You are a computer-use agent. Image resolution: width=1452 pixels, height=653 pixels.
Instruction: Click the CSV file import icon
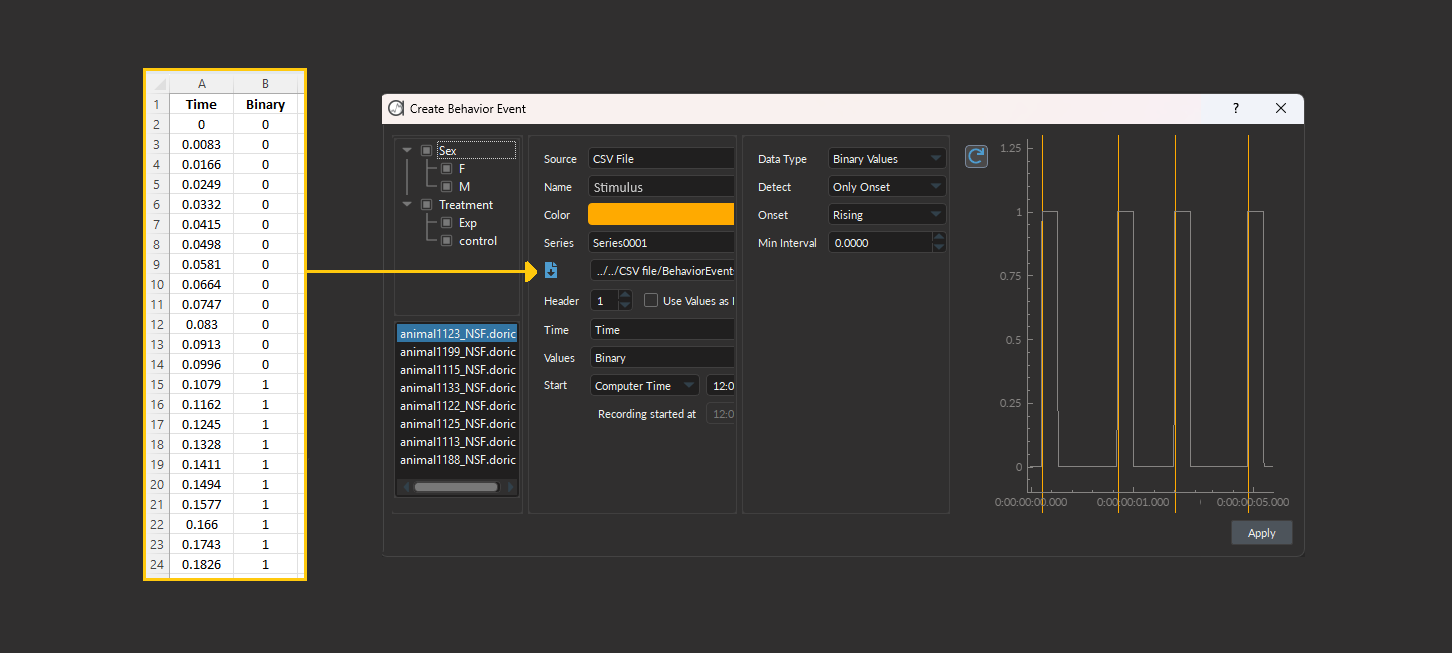pyautogui.click(x=551, y=270)
